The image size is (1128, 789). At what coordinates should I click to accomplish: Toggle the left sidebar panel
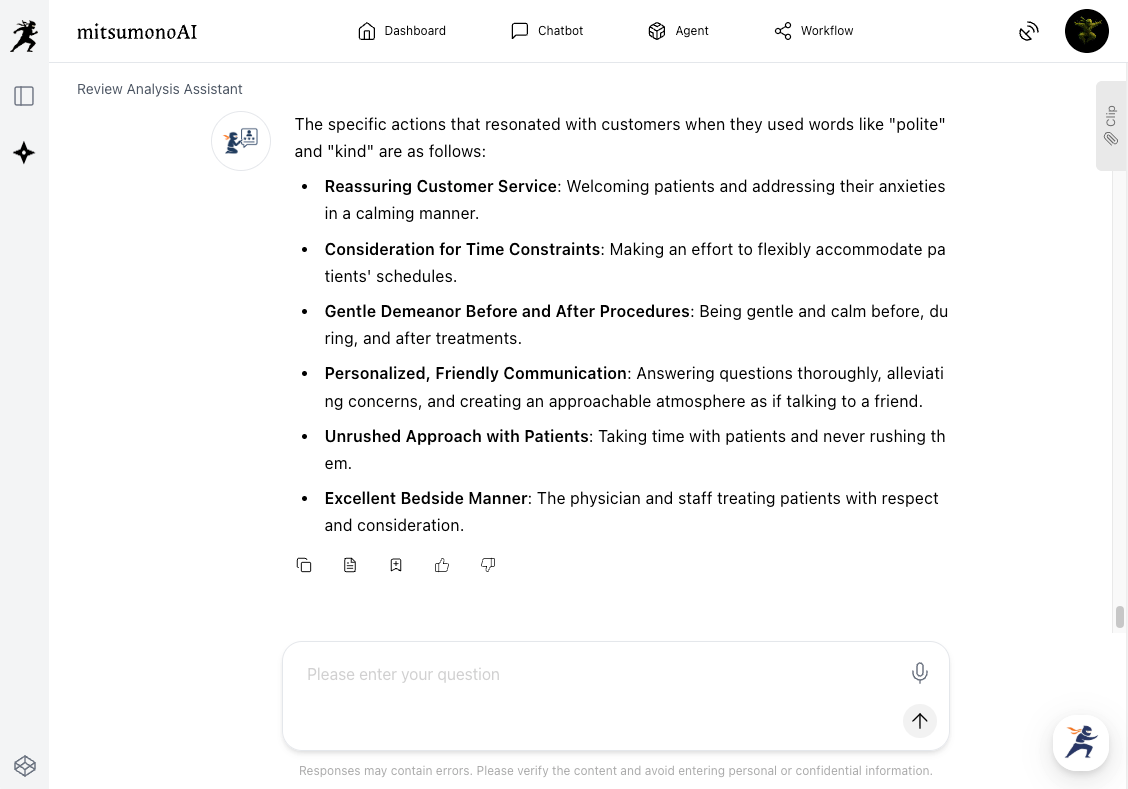(24, 96)
